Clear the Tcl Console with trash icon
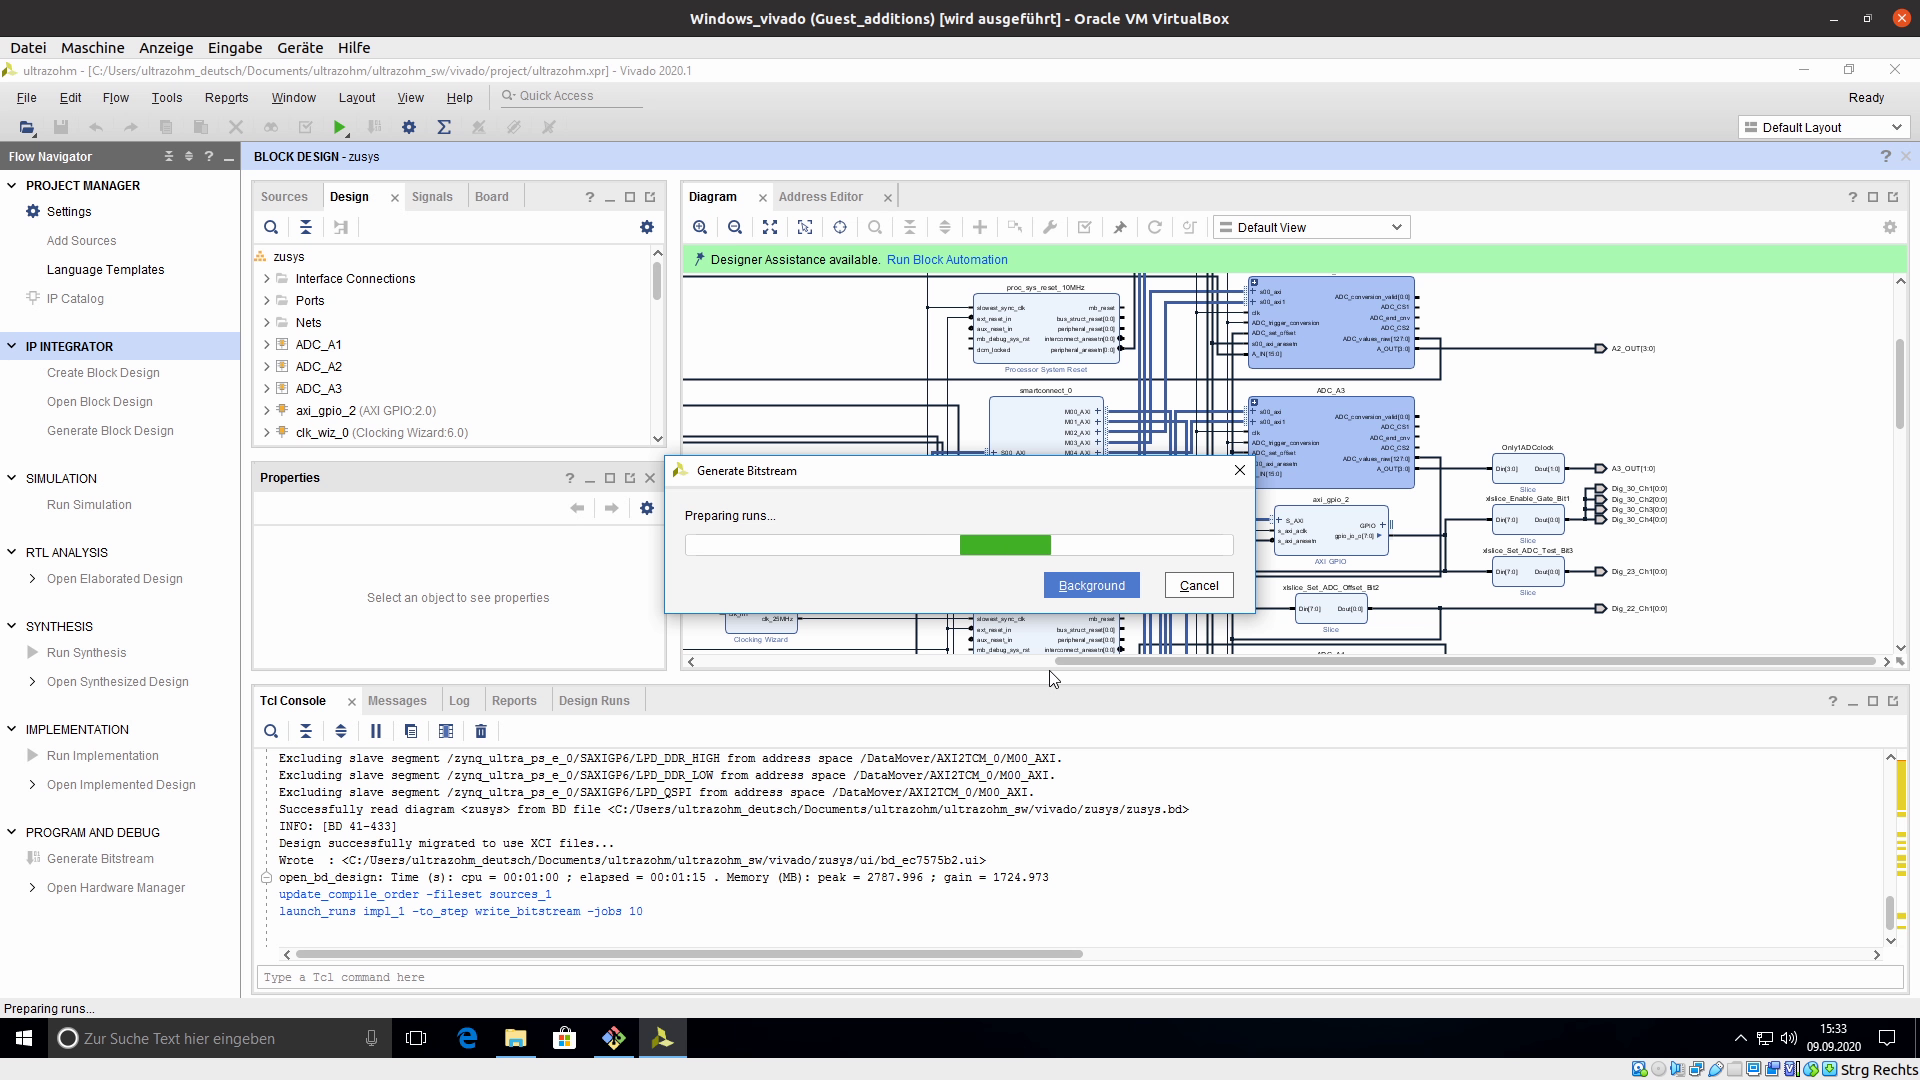 481,731
